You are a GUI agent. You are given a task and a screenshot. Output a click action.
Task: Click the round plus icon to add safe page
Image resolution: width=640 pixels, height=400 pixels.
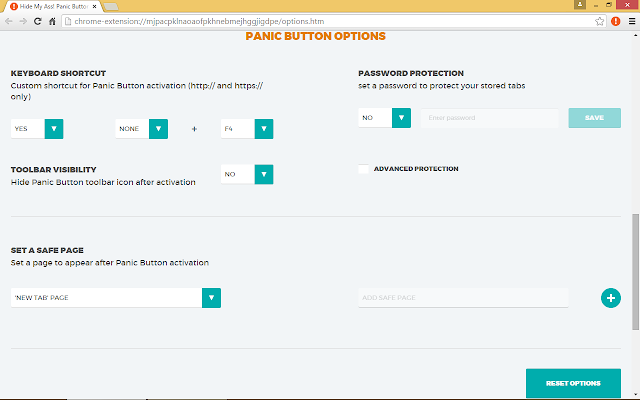[x=610, y=298]
